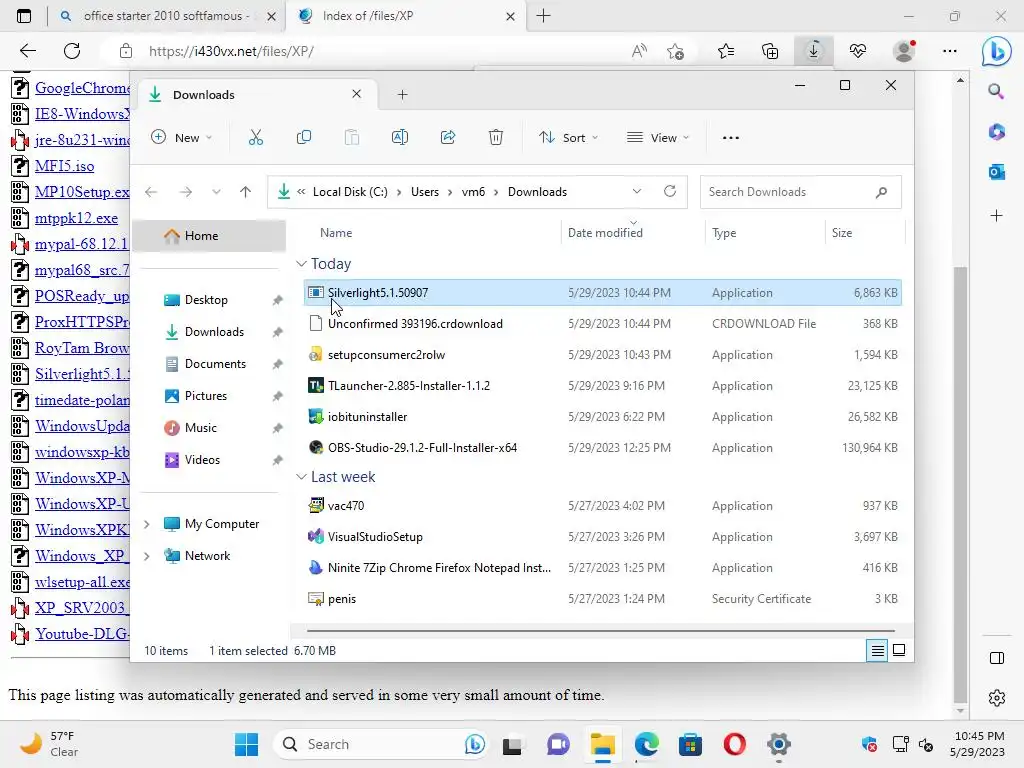Click the Share icon in Explorer toolbar
Screen dimensions: 1024x768
coord(448,137)
